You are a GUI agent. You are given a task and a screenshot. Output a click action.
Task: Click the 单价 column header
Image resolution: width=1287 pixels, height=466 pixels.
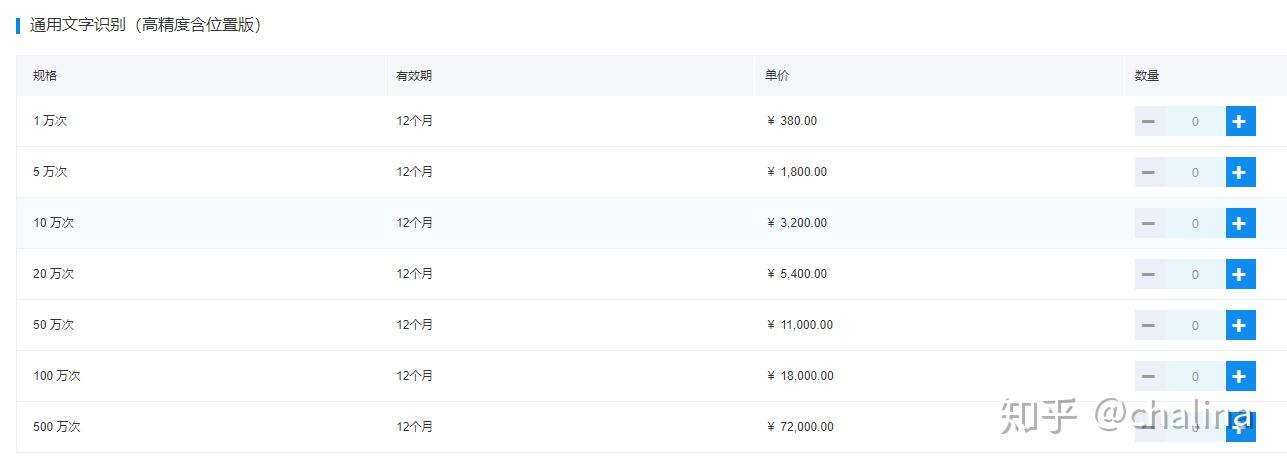pyautogui.click(x=777, y=76)
